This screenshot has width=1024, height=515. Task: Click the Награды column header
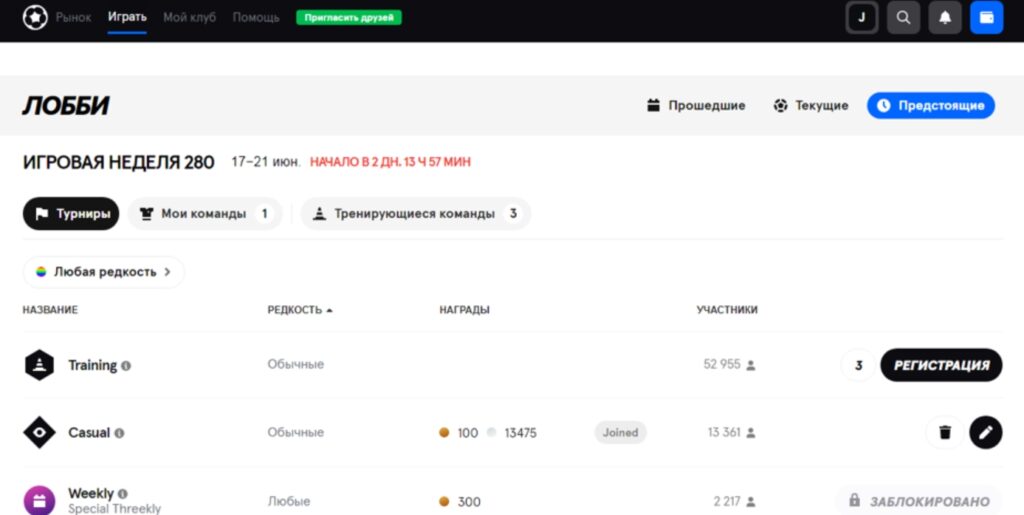pyautogui.click(x=464, y=310)
